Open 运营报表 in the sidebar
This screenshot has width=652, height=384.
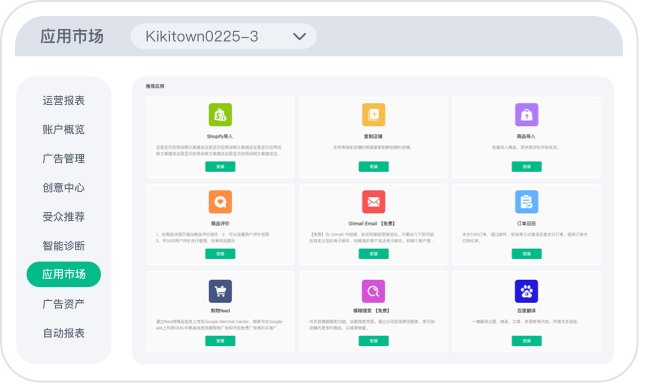(64, 100)
